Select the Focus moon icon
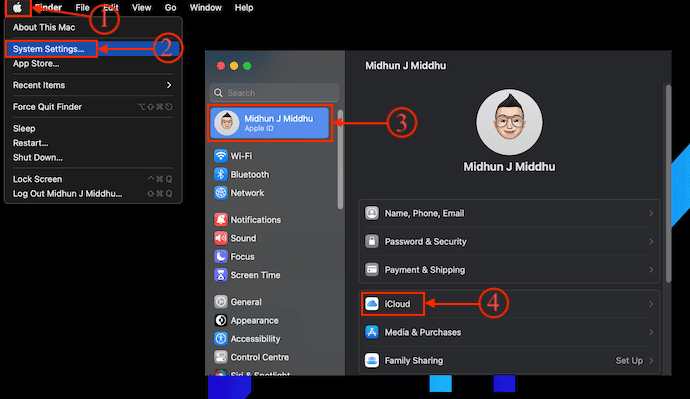Image resolution: width=690 pixels, height=399 pixels. click(220, 256)
